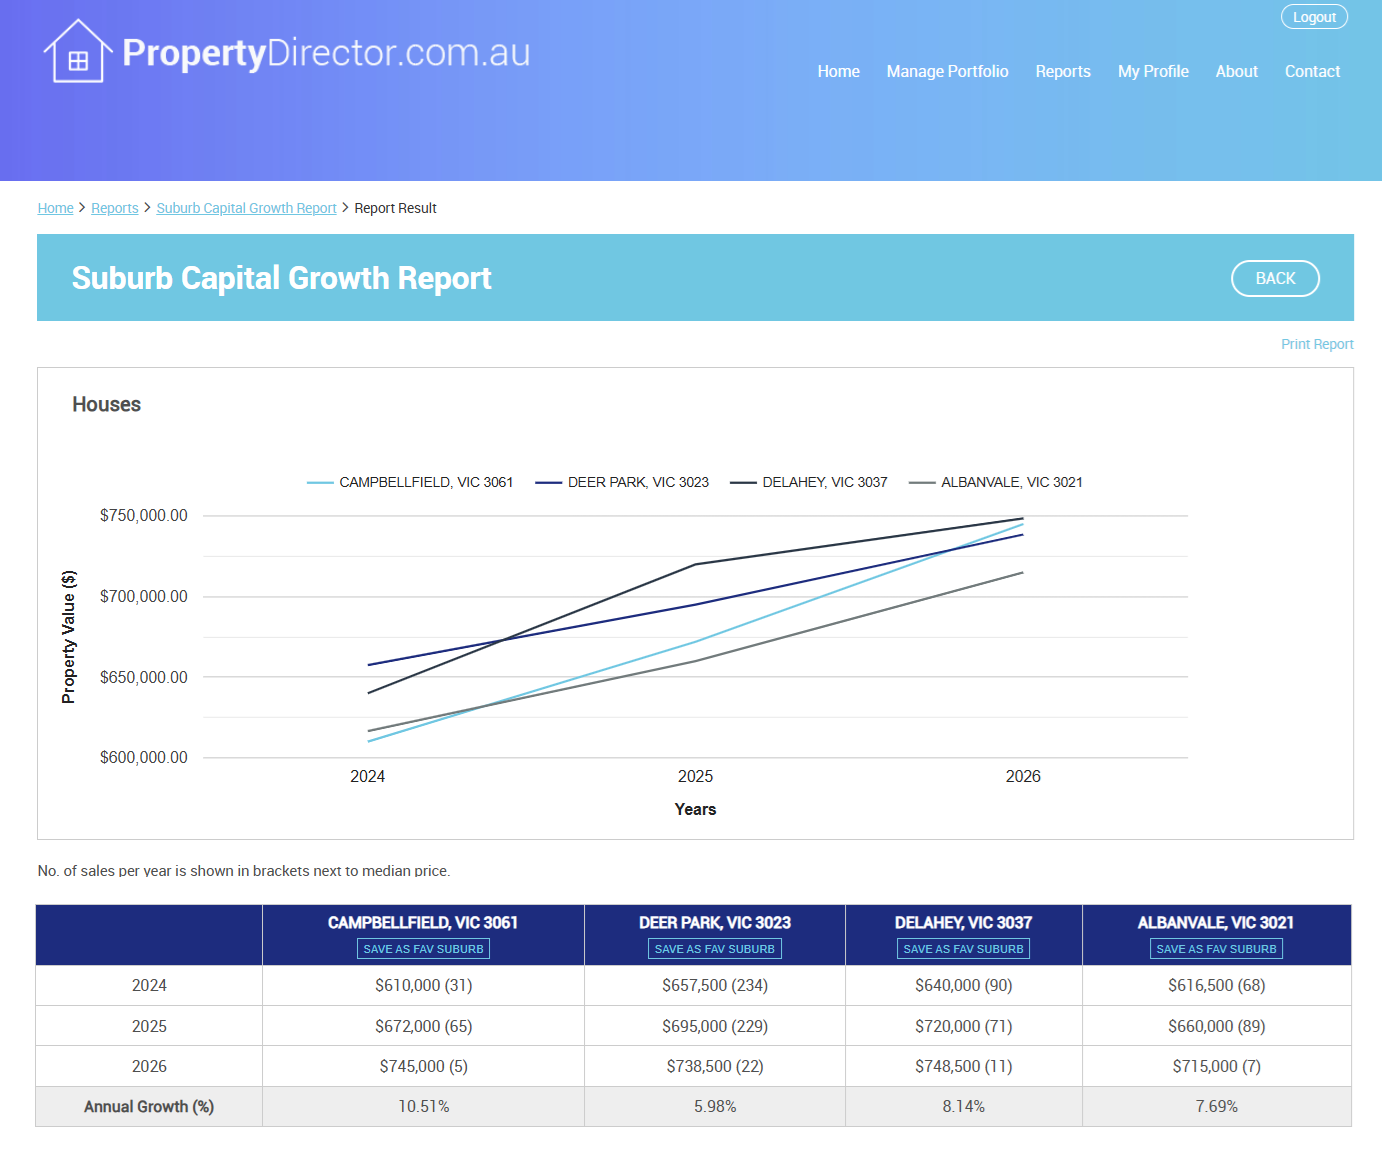1385x1166 pixels.
Task: Open the Contact page
Action: coord(1312,72)
